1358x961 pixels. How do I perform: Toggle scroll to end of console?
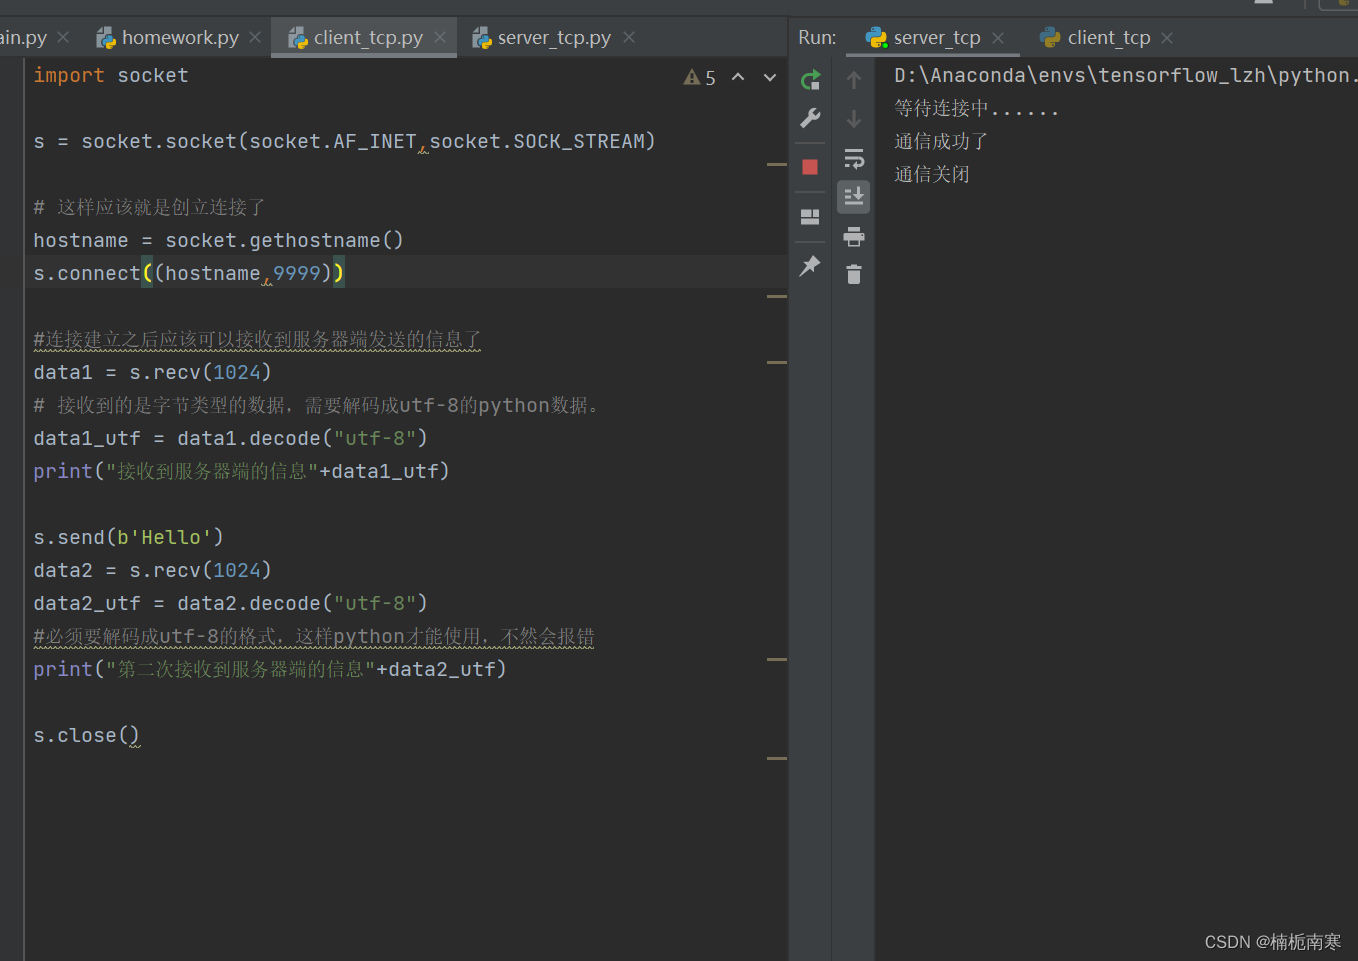tap(854, 197)
